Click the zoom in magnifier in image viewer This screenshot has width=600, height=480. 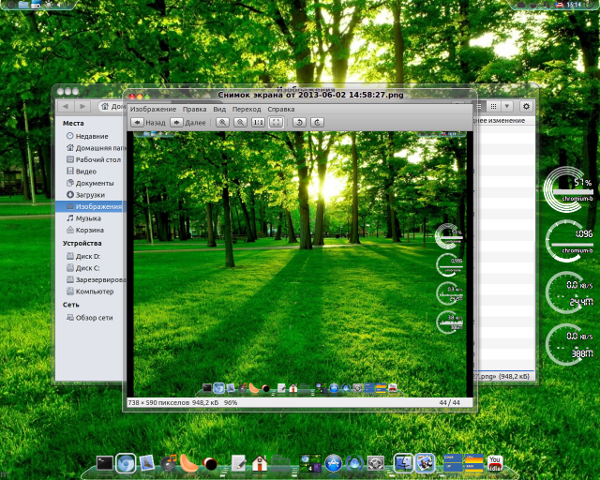pos(222,122)
